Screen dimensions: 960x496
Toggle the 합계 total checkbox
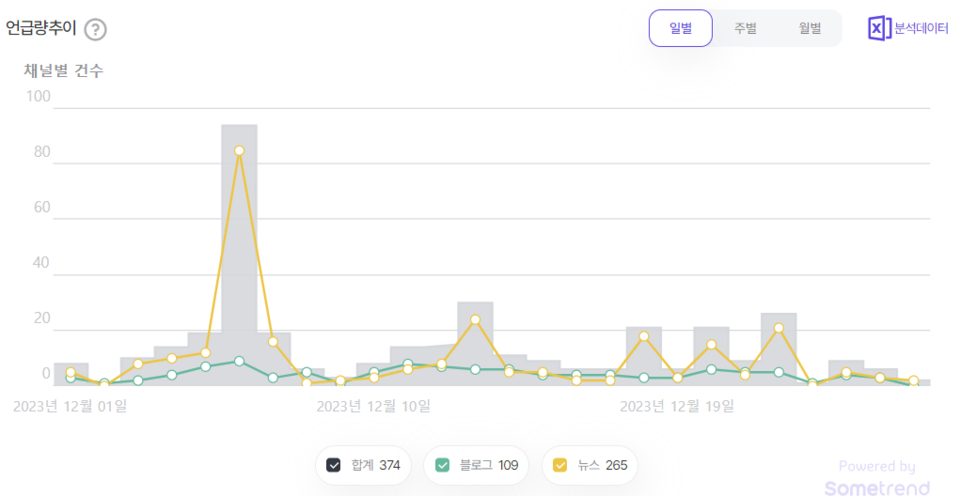pyautogui.click(x=333, y=465)
